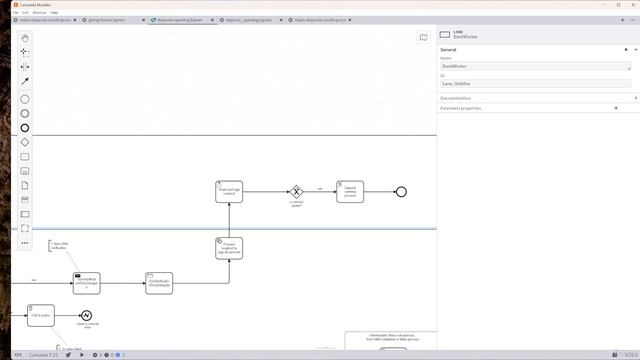This screenshot has height=360, width=640.
Task: Close the going-home.bpmn tab
Action: click(x=143, y=20)
